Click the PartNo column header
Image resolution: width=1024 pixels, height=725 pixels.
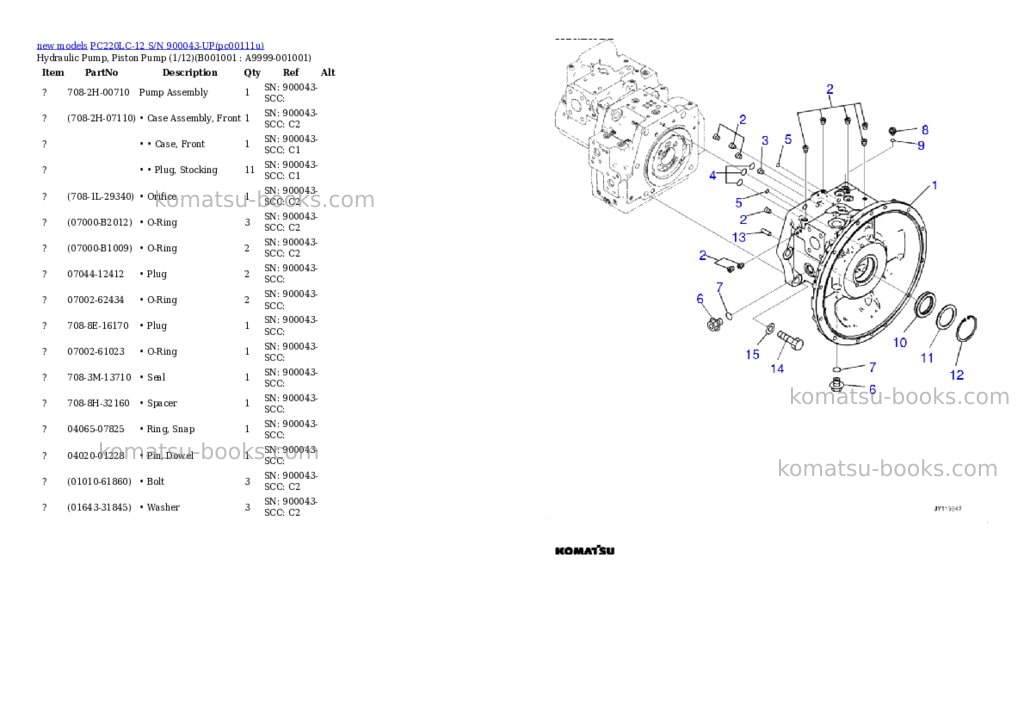pyautogui.click(x=101, y=72)
